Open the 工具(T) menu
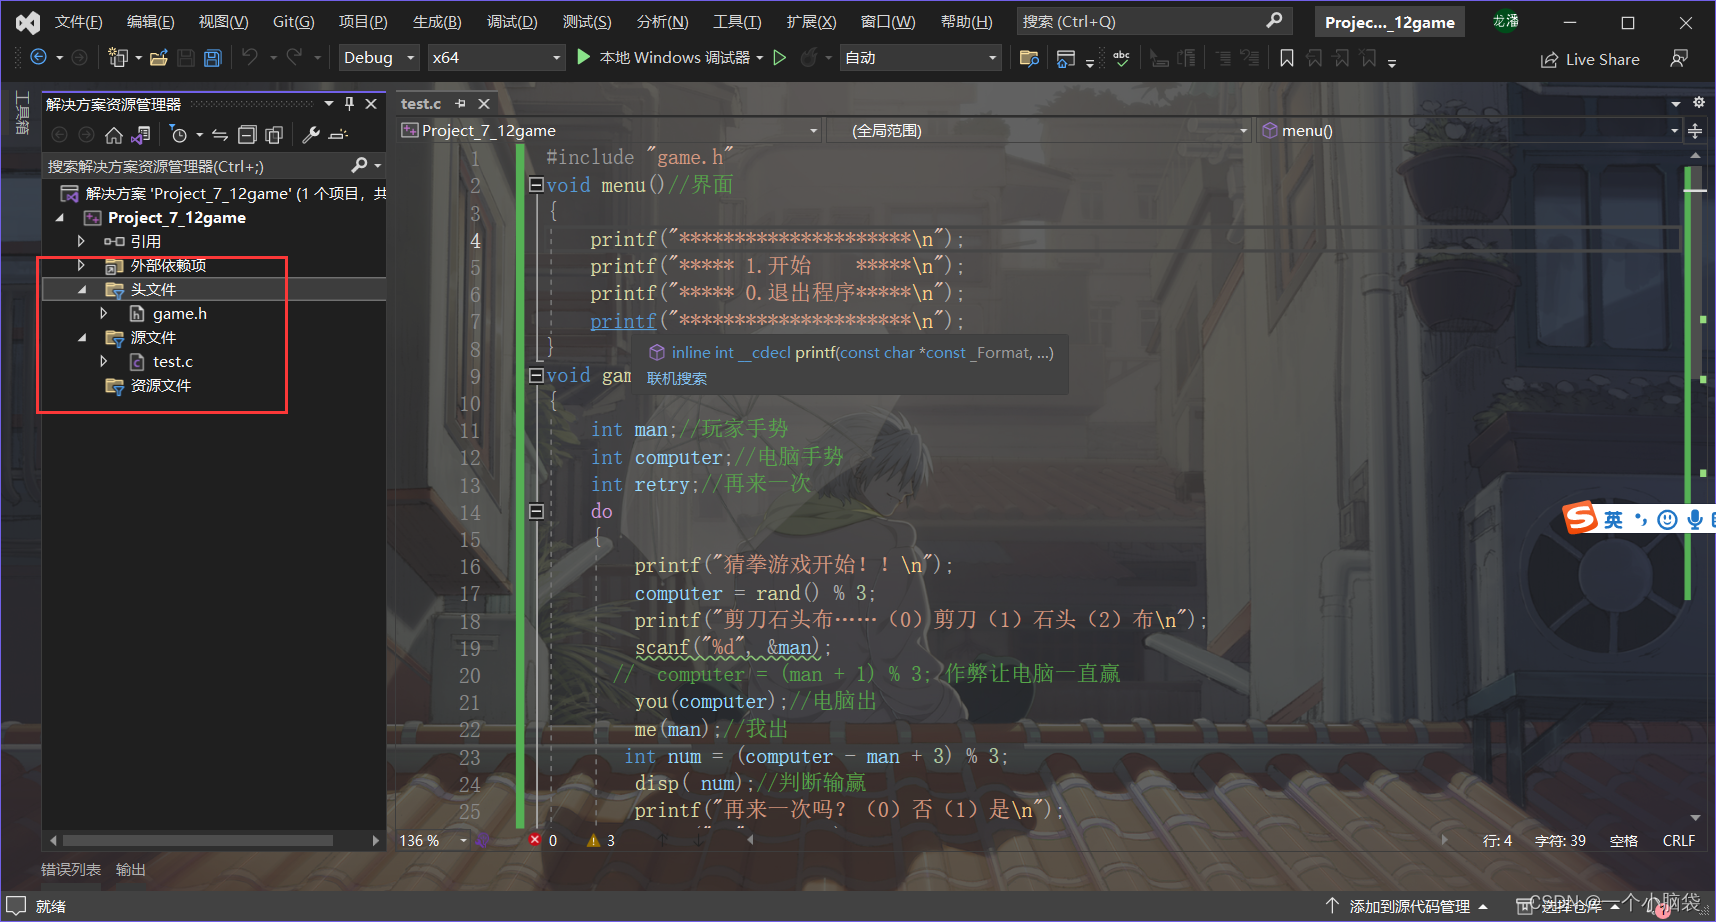 coord(737,22)
